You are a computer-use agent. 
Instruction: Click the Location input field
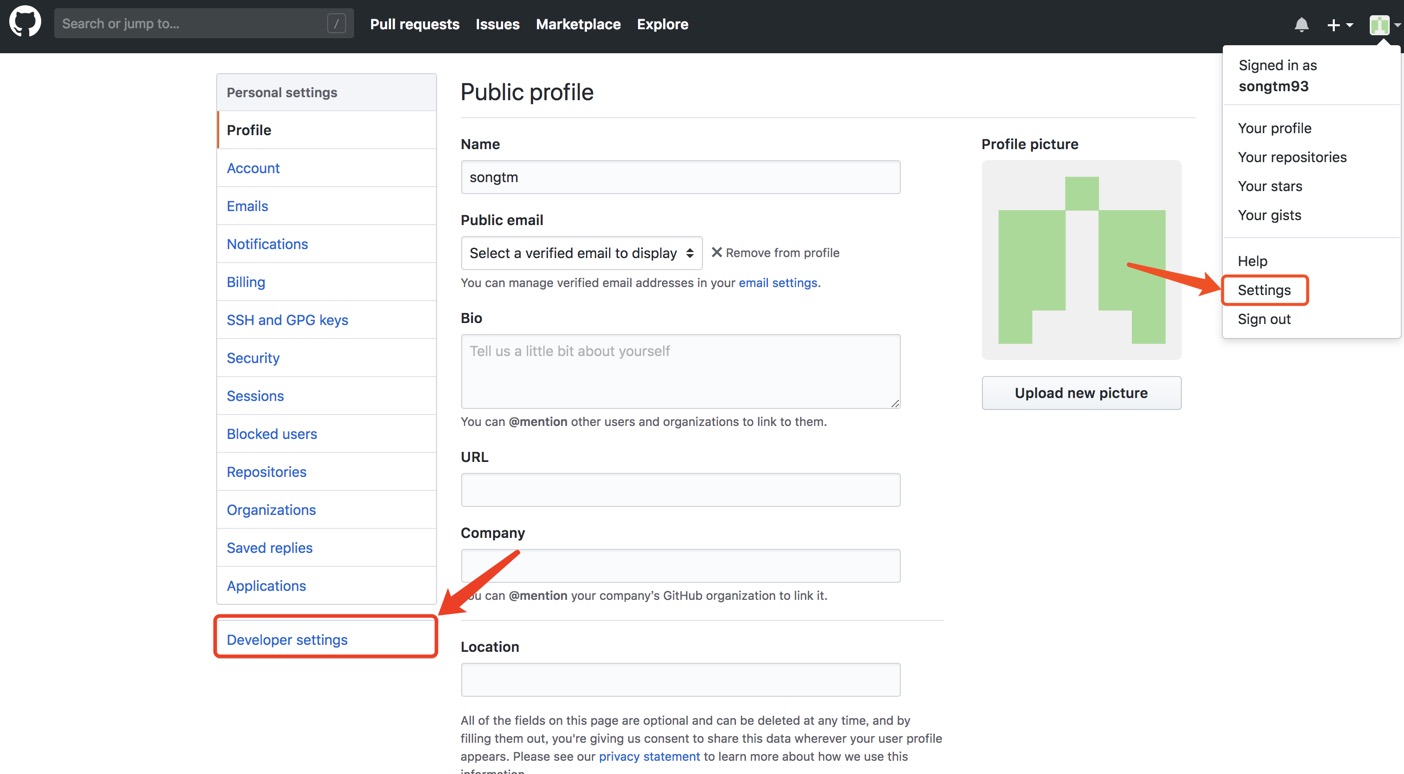680,680
